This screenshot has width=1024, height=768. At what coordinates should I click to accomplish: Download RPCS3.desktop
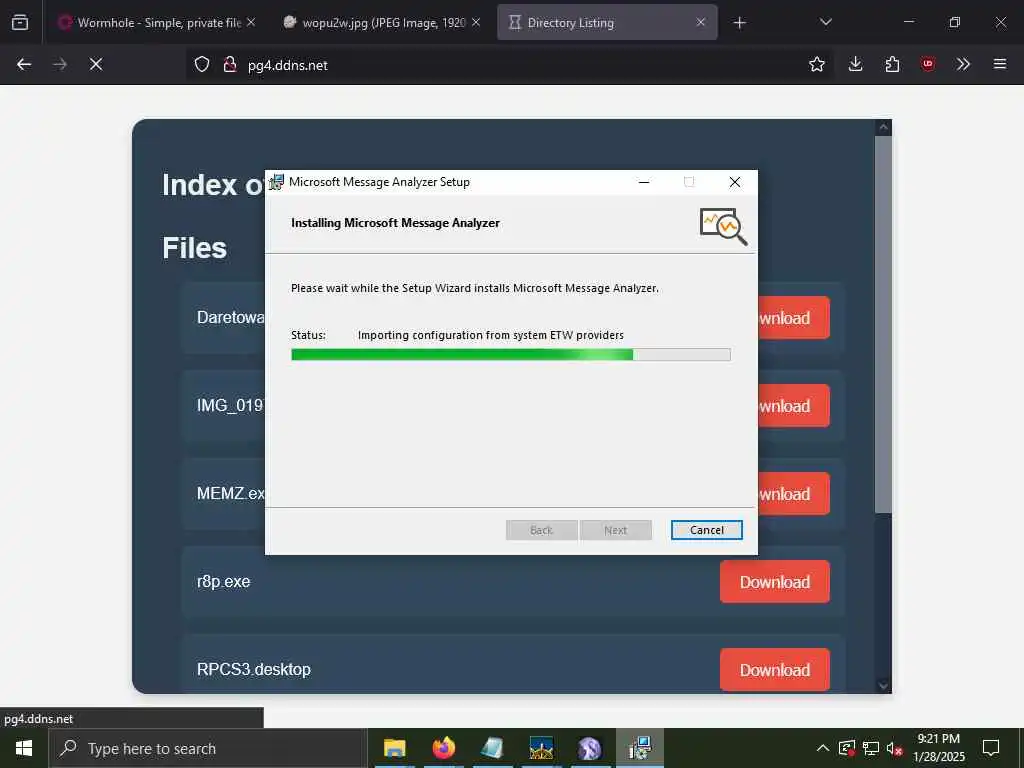coord(775,669)
